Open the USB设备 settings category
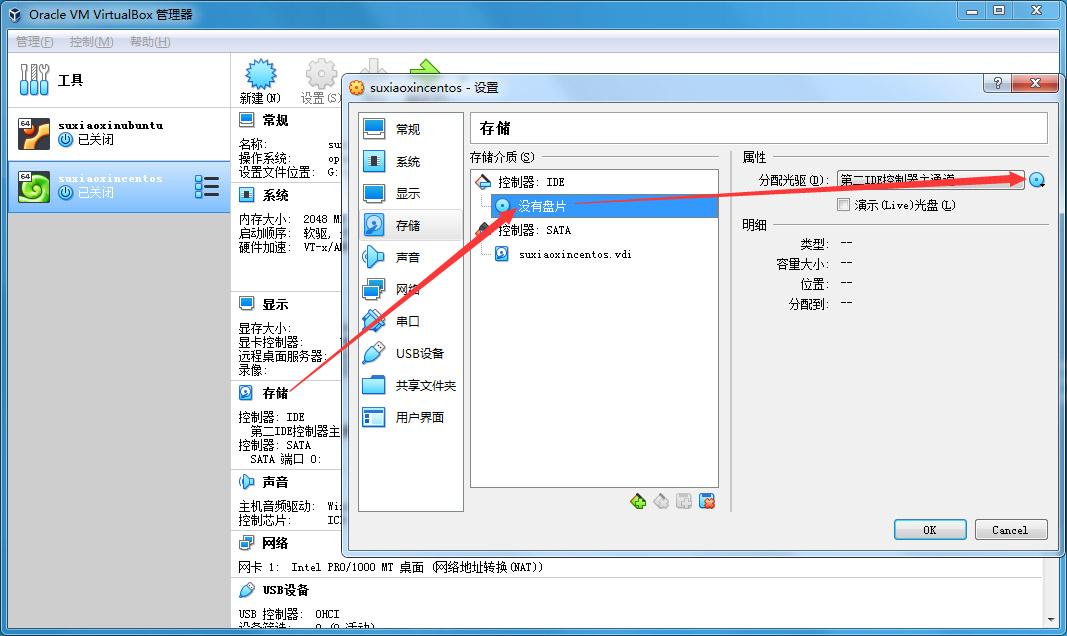 pos(410,353)
